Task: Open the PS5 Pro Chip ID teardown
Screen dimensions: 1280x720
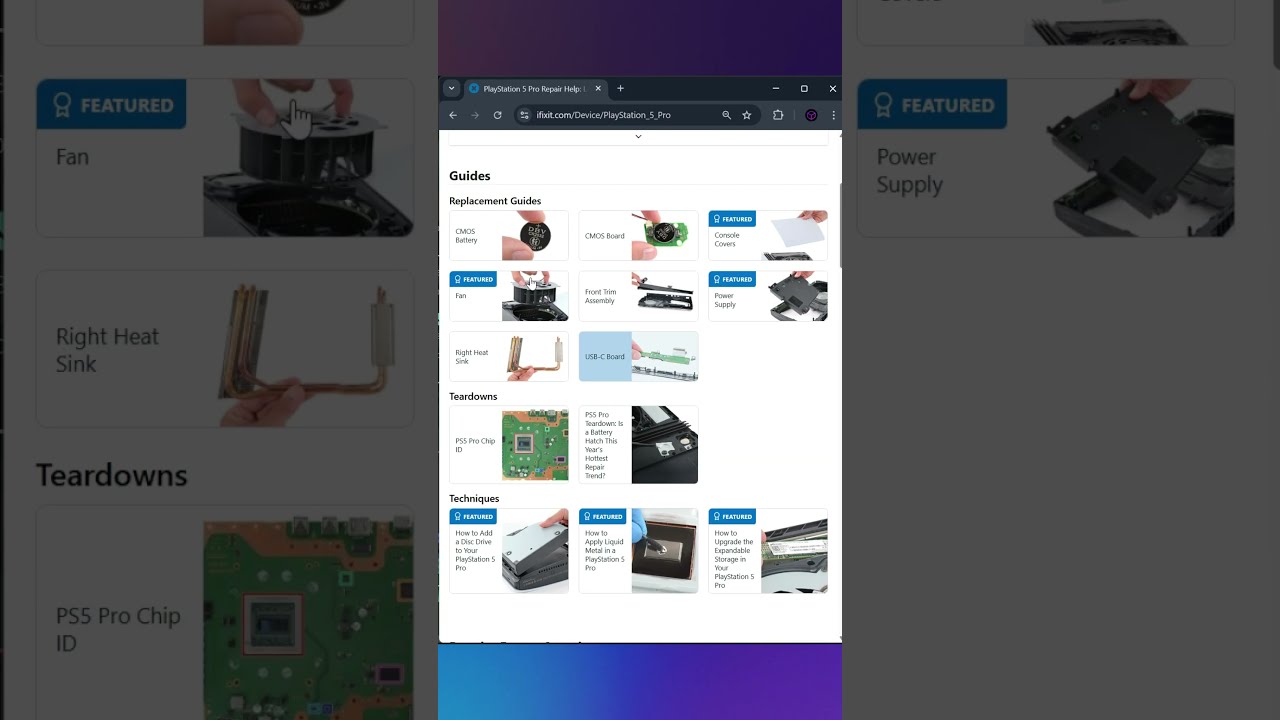Action: [x=508, y=445]
